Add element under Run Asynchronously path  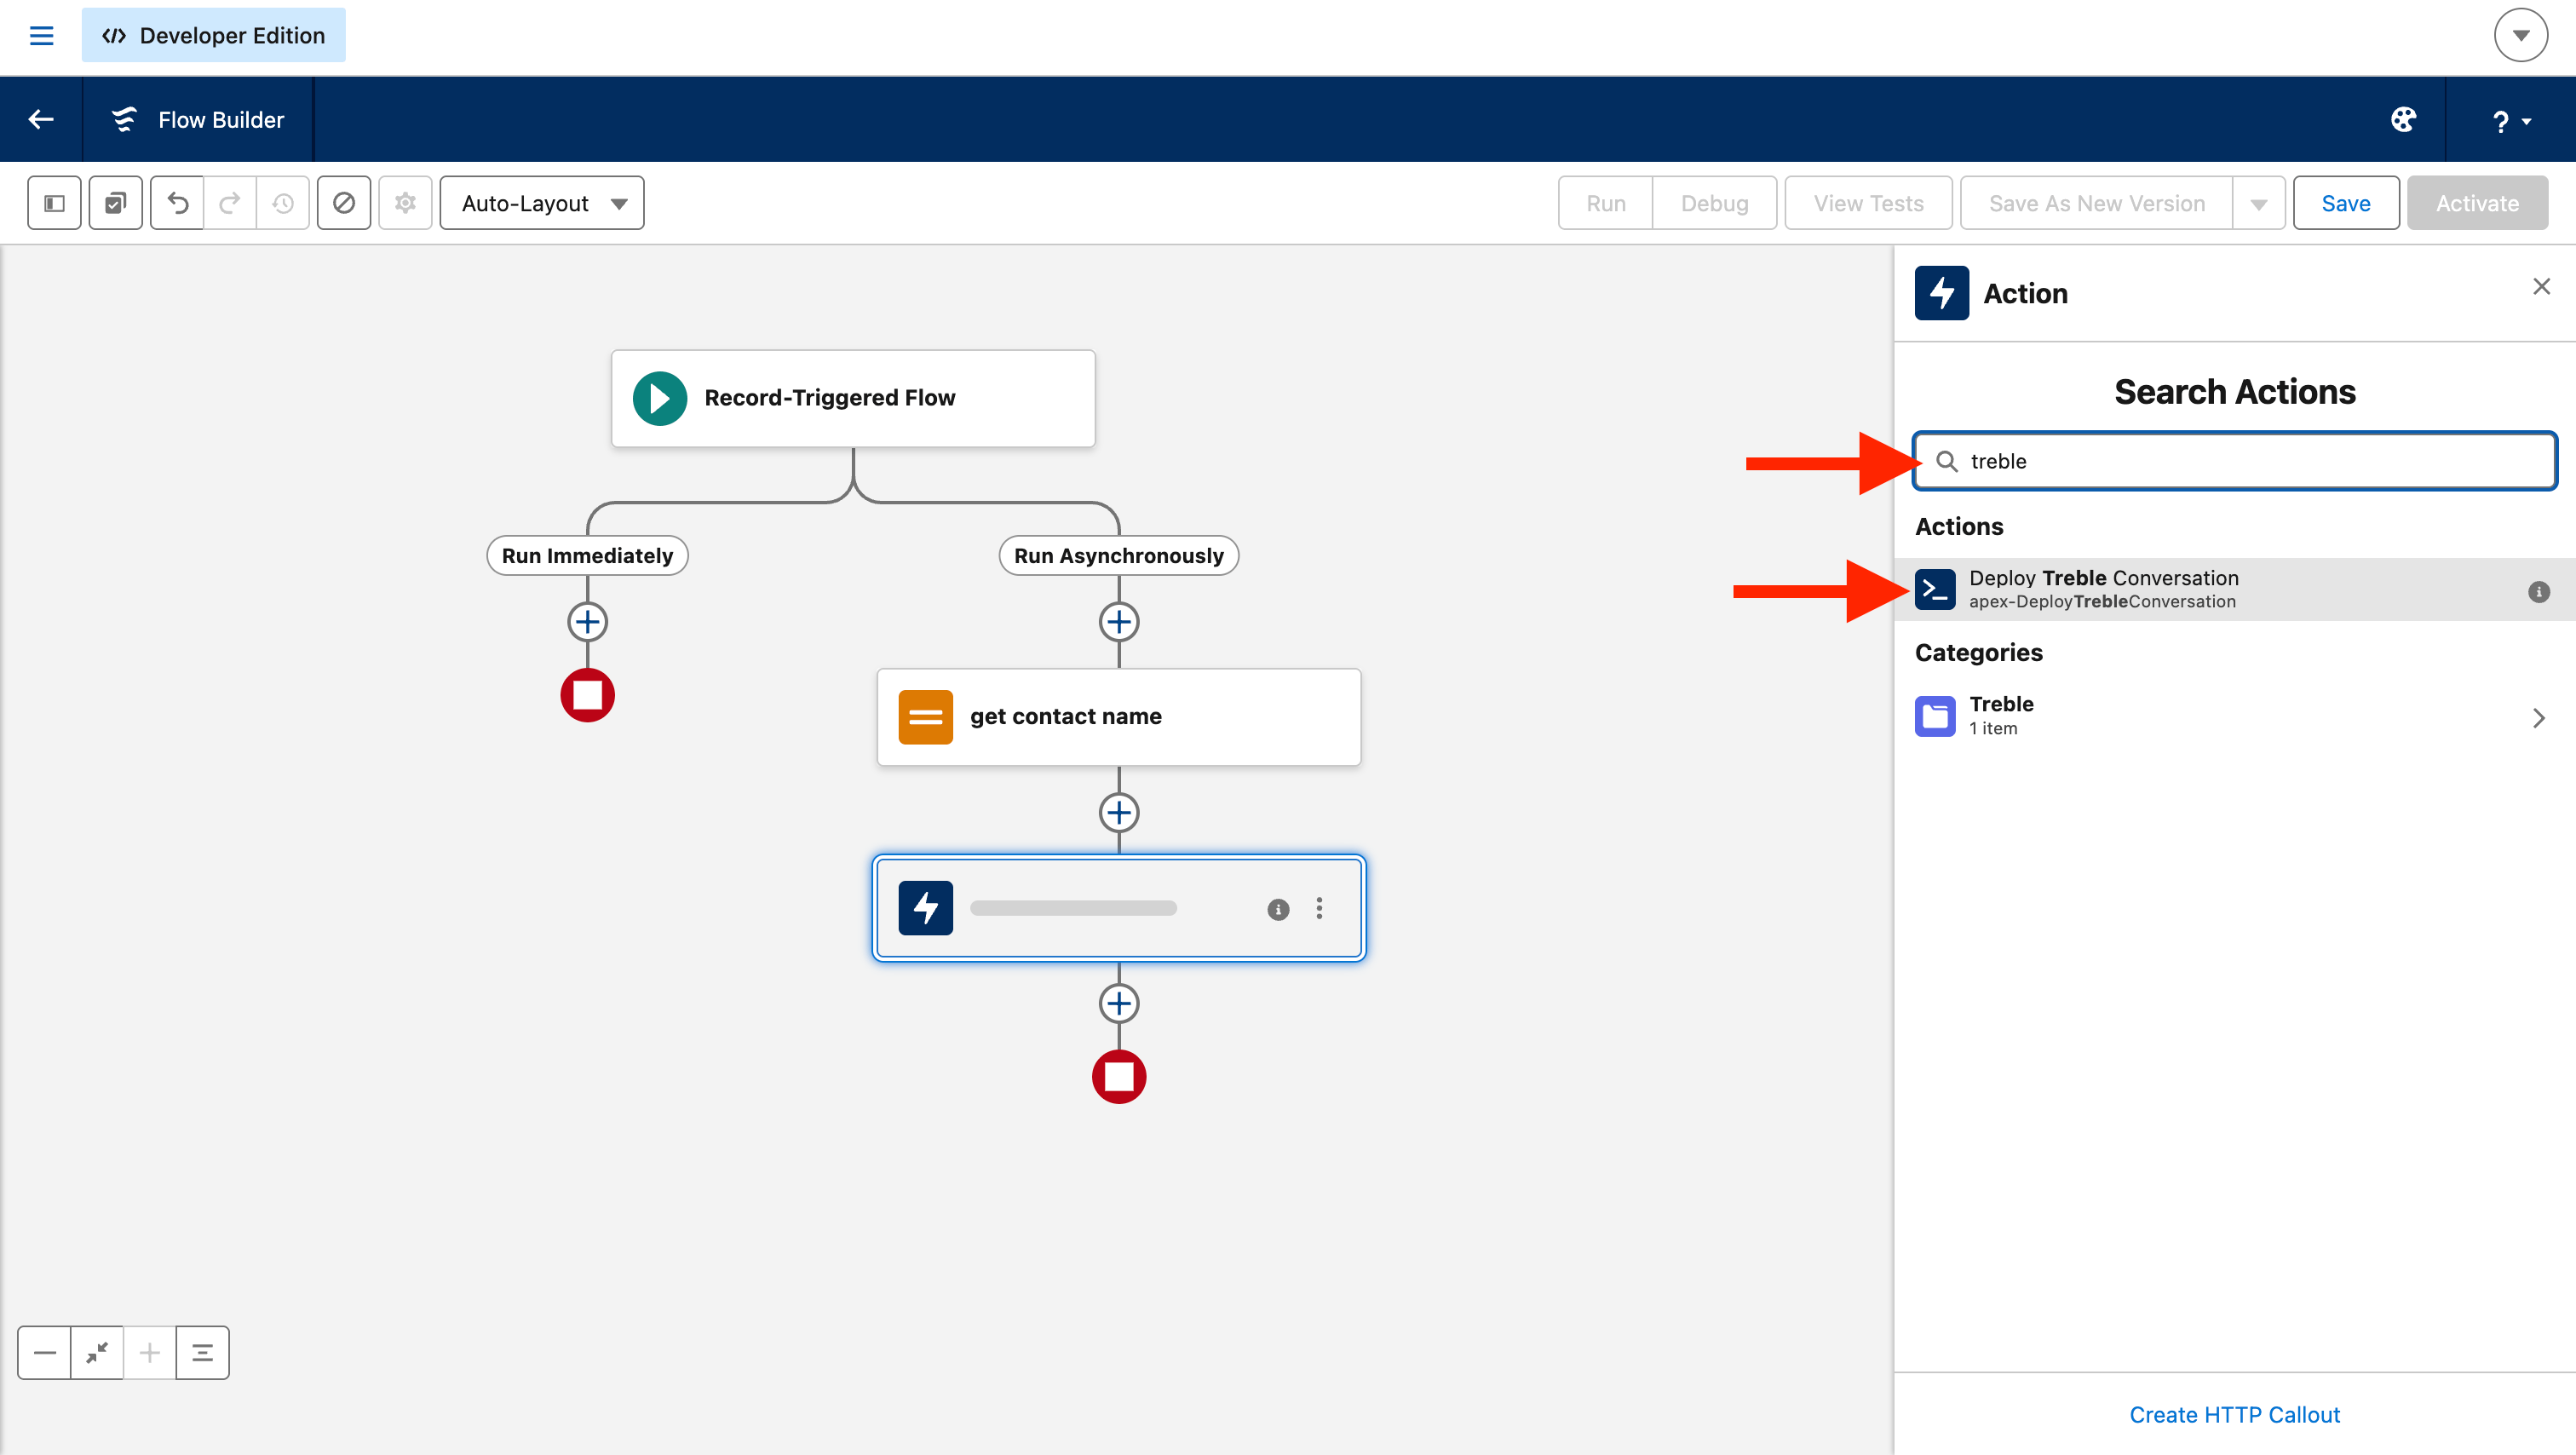[1118, 622]
